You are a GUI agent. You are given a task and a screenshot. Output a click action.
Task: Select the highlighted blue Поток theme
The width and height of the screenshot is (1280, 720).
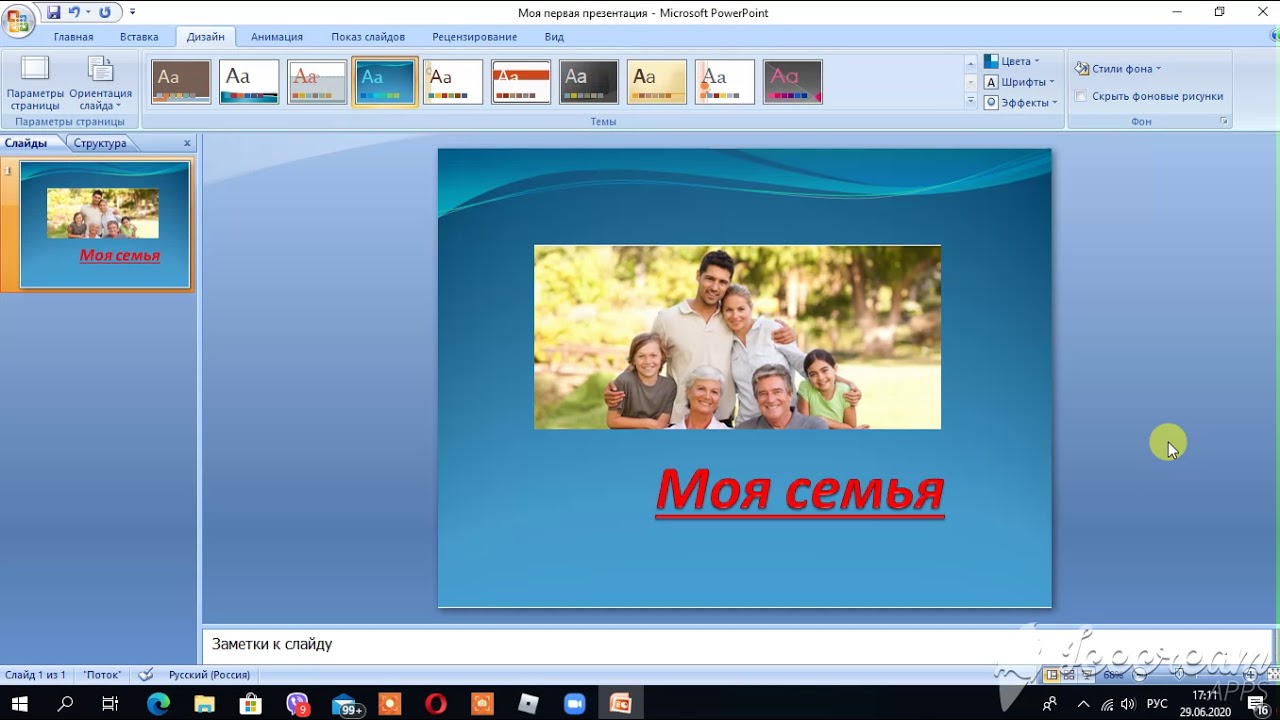(385, 82)
